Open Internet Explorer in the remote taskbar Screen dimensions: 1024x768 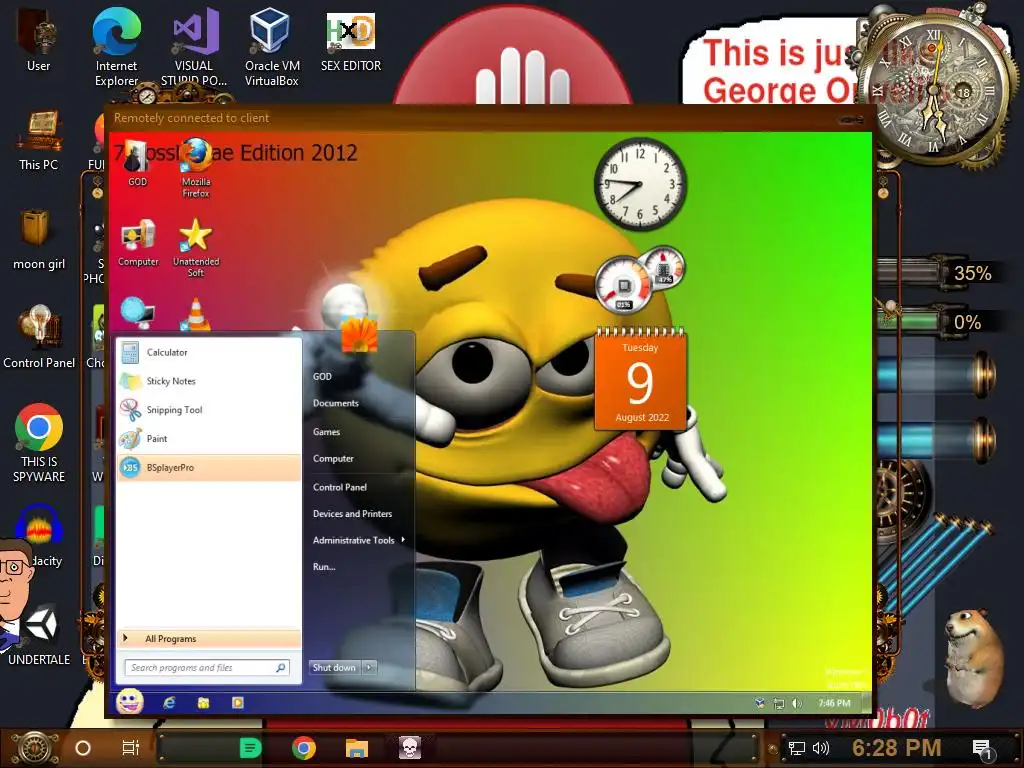click(x=170, y=703)
